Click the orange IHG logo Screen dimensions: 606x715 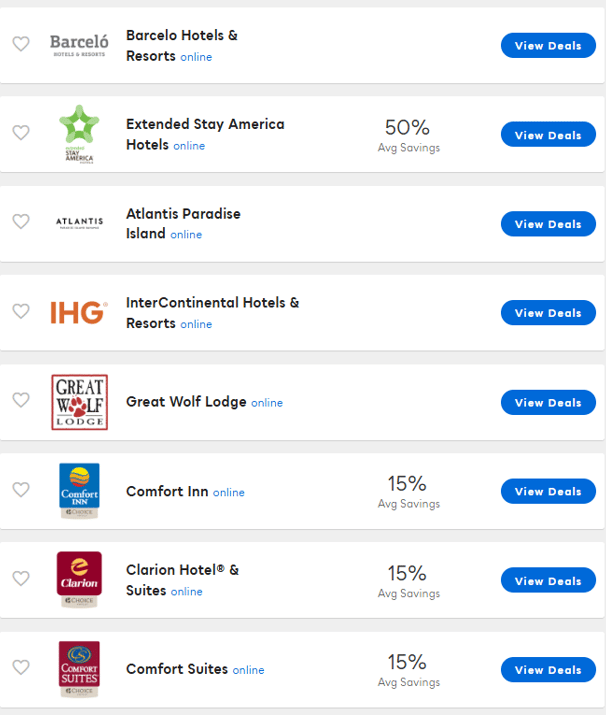coord(79,312)
